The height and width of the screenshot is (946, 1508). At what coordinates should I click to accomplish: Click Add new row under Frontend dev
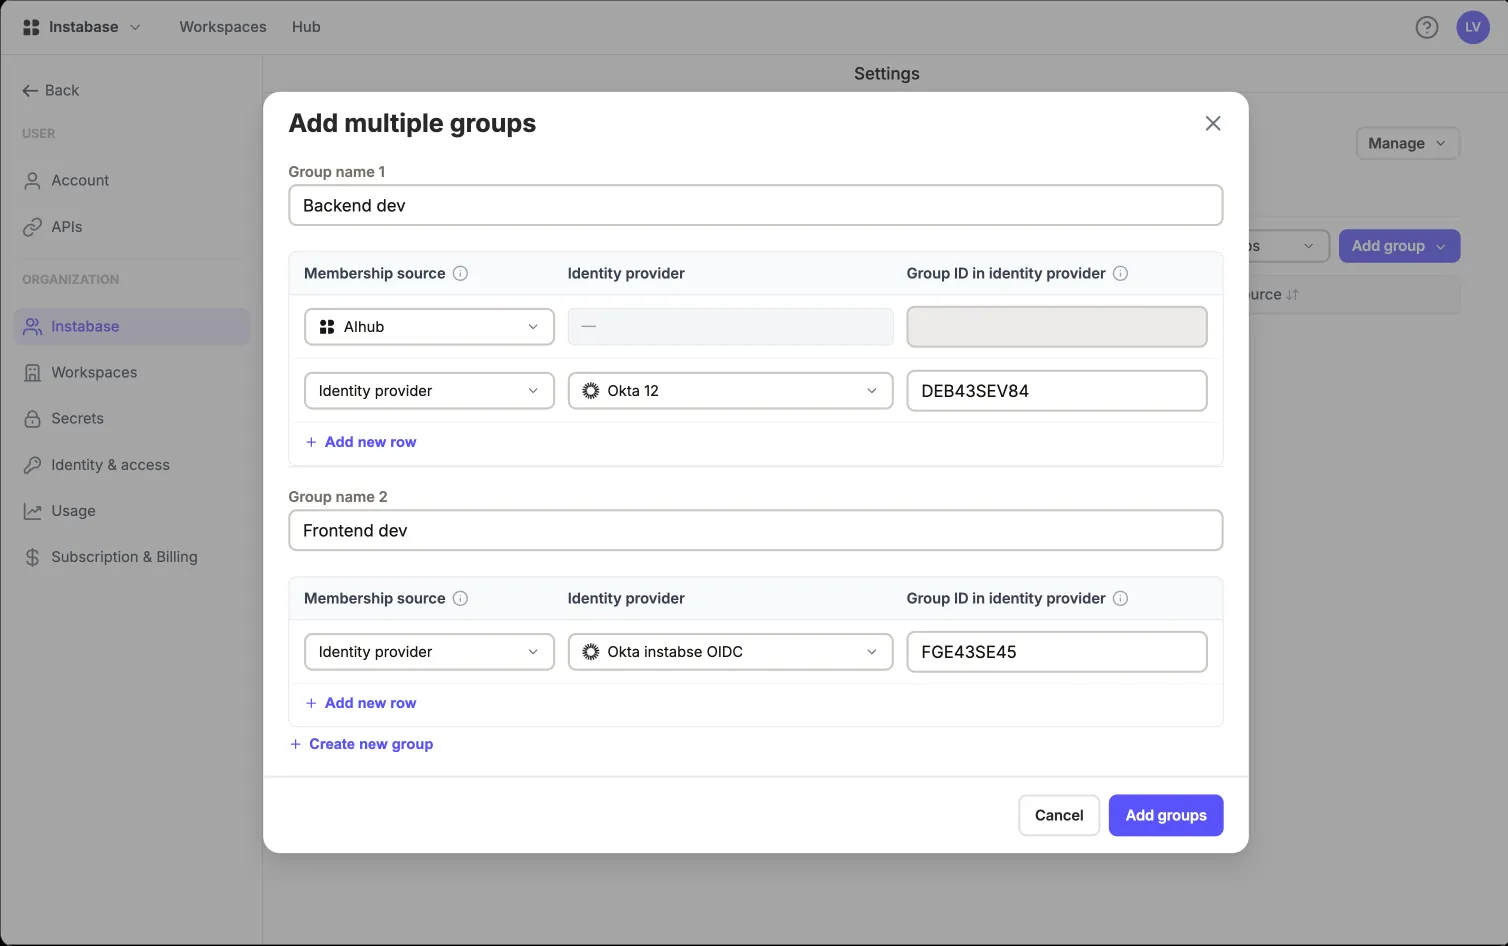tap(361, 703)
